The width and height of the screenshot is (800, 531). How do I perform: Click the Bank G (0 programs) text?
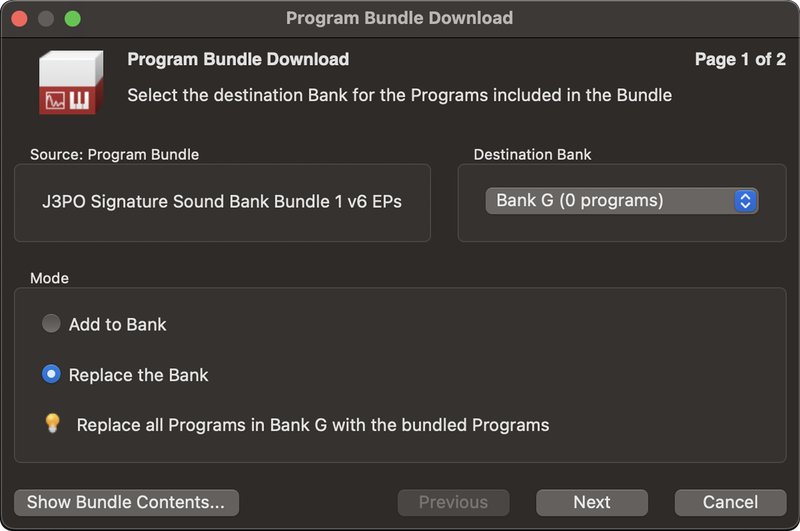click(580, 200)
